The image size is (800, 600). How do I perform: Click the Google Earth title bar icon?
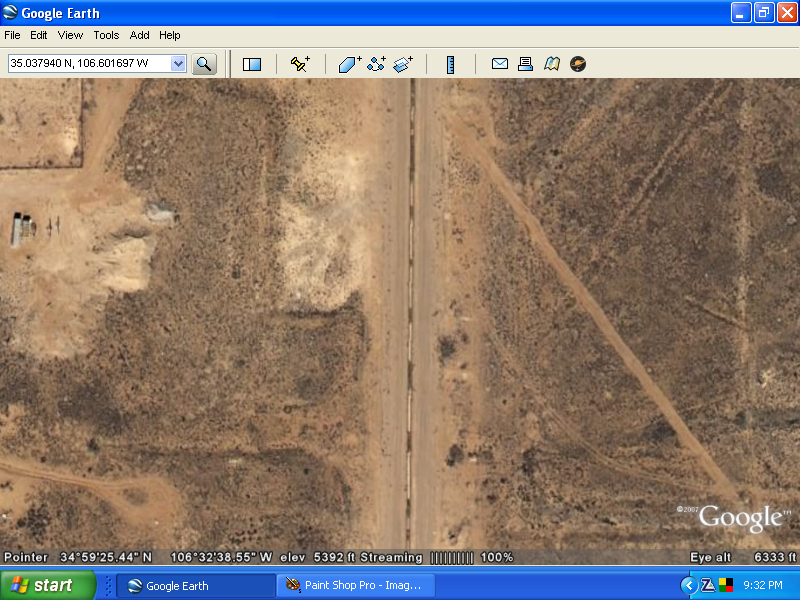10,13
